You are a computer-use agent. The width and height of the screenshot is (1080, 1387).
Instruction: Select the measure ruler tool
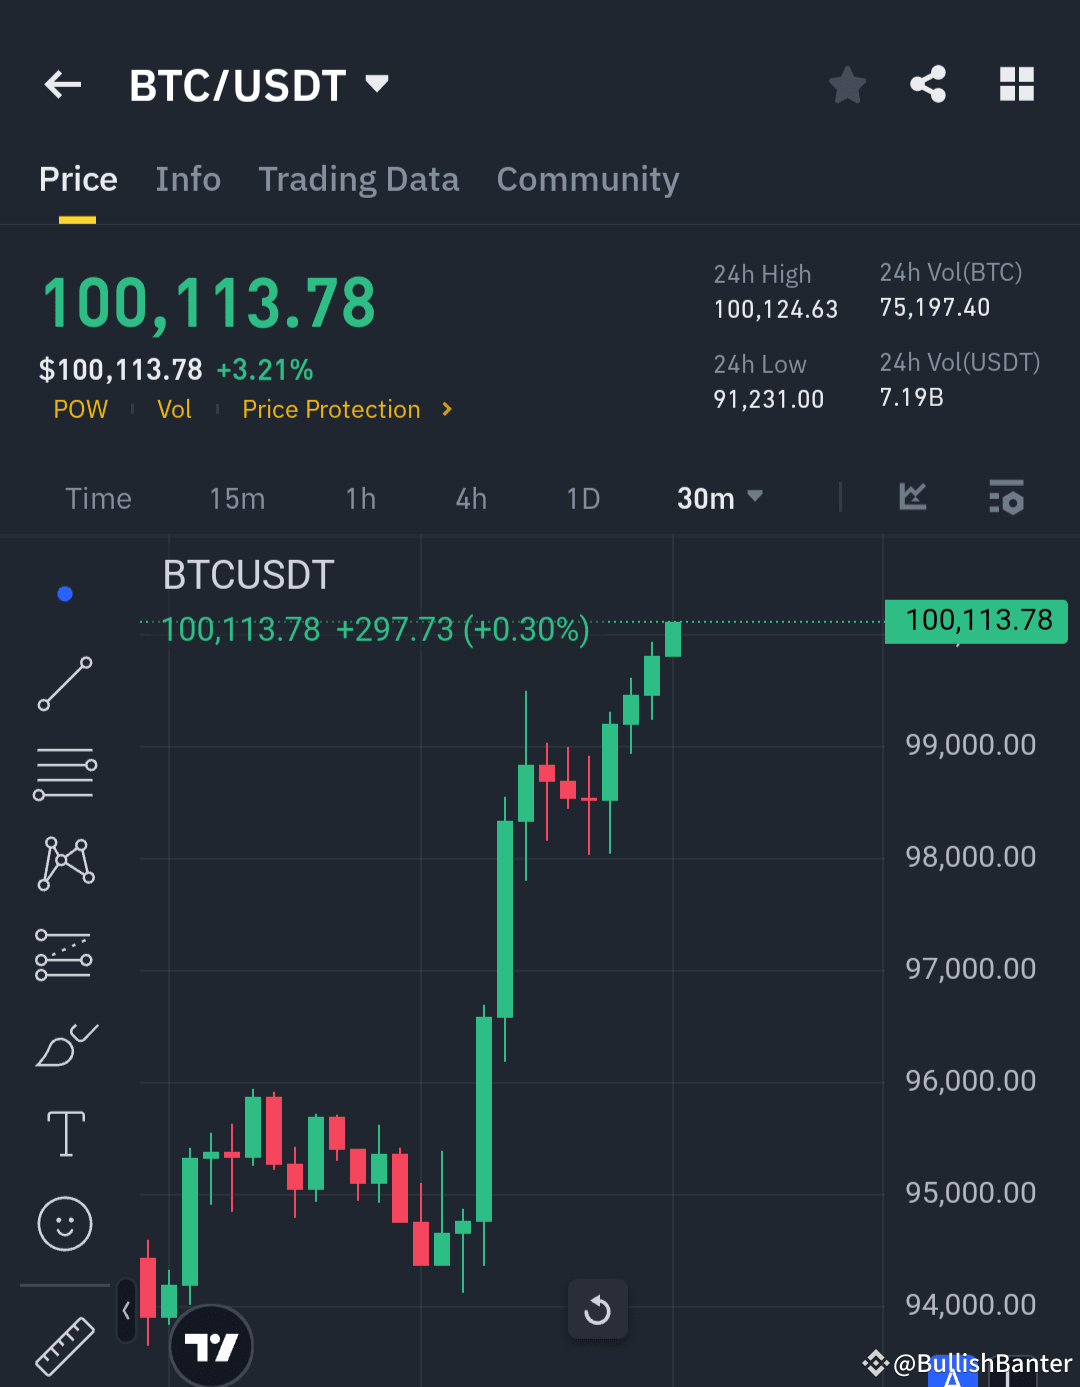(x=64, y=1345)
